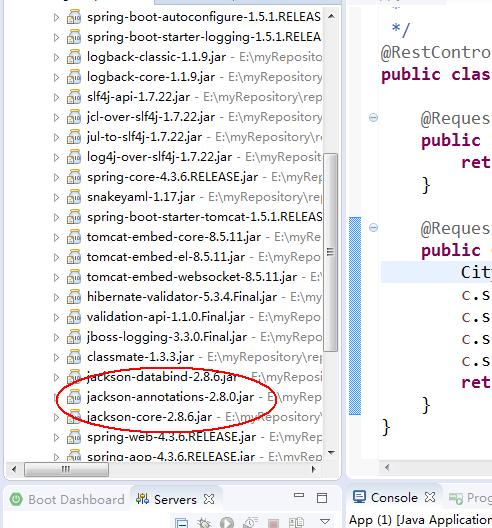Click the Servers tab icon

pyautogui.click(x=142, y=499)
